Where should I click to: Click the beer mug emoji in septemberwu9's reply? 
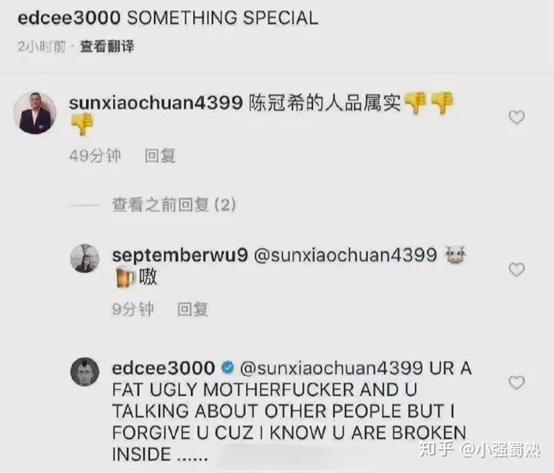(125, 277)
